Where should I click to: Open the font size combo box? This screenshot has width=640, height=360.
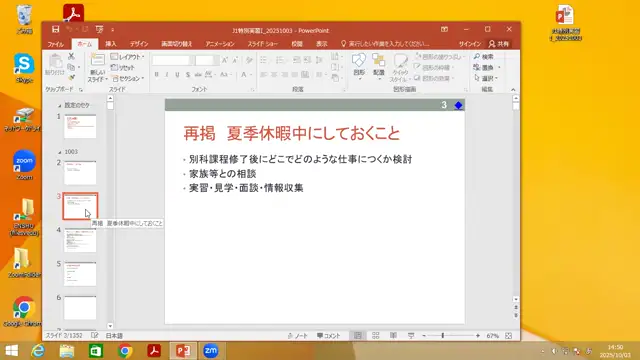pos(207,60)
